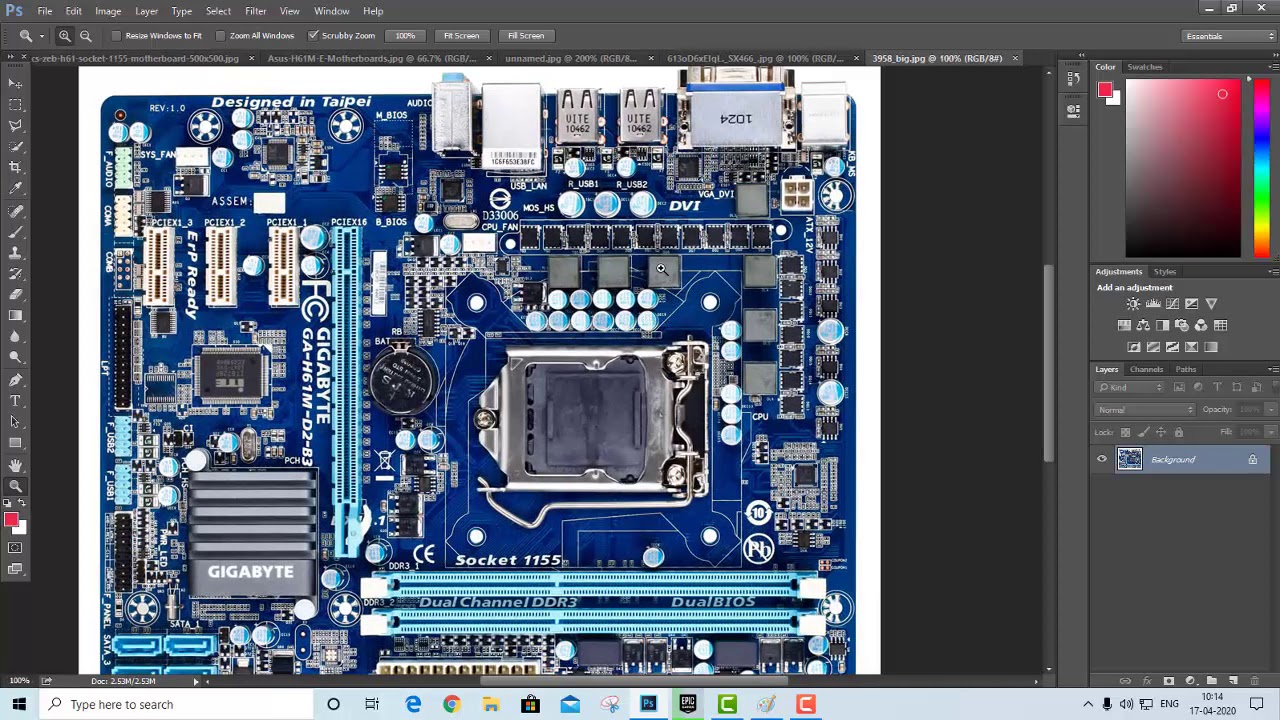This screenshot has width=1280, height=720.
Task: Open the Opacity slider dropdown arrow
Action: point(1271,410)
